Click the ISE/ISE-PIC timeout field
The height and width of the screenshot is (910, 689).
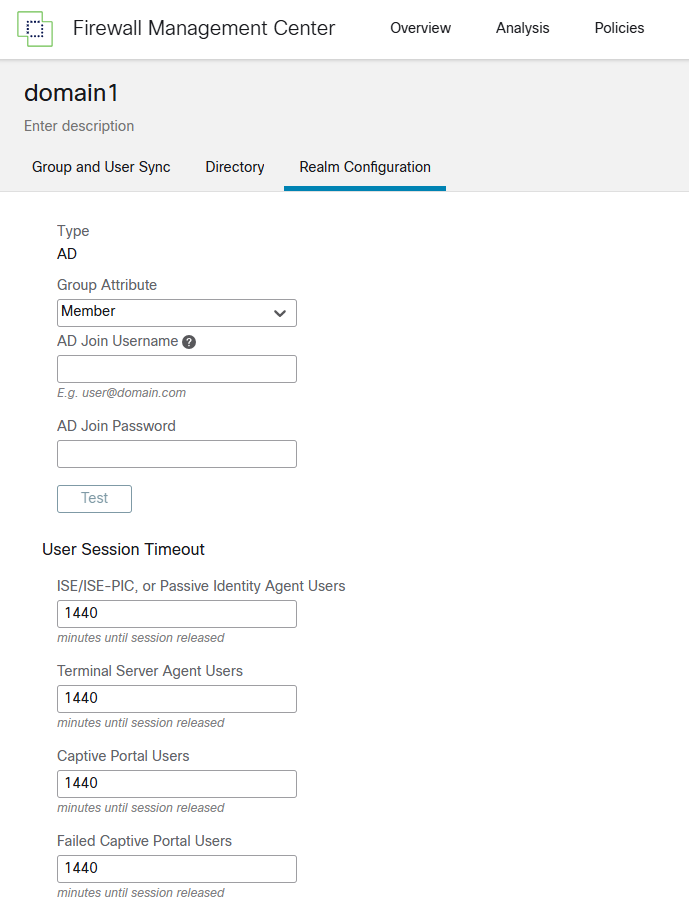click(x=176, y=614)
